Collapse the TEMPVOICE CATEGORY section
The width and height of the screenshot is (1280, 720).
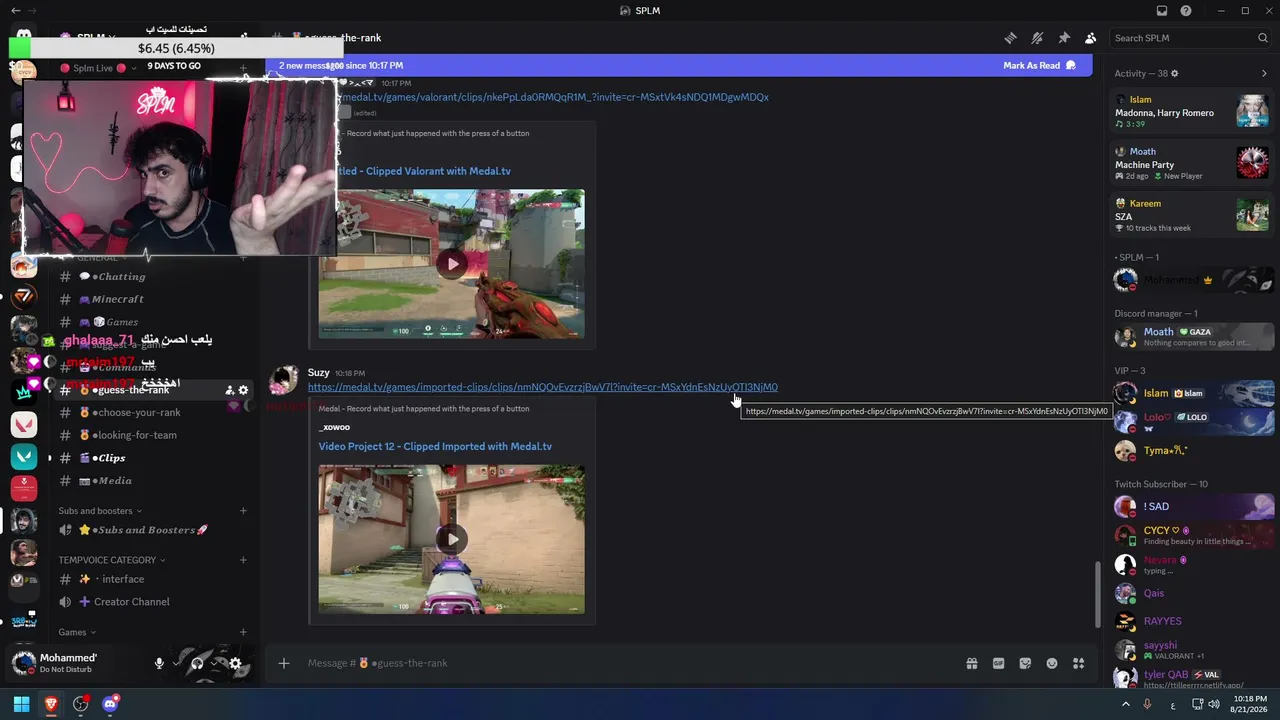coord(112,560)
